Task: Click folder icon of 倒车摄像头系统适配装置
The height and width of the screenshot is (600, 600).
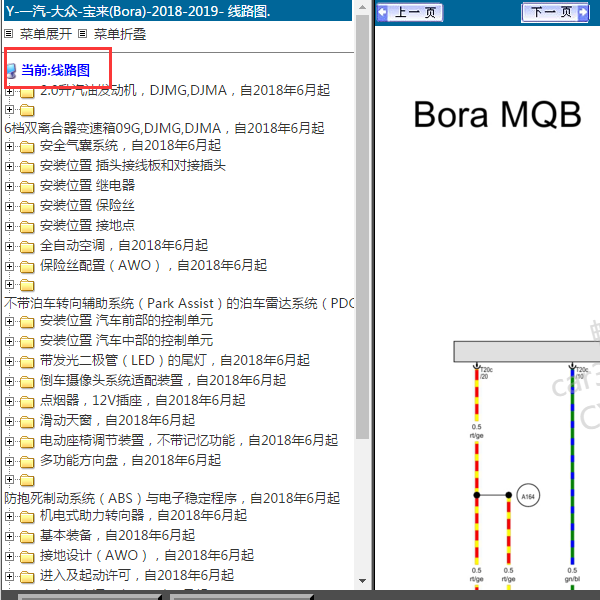Action: point(27,382)
